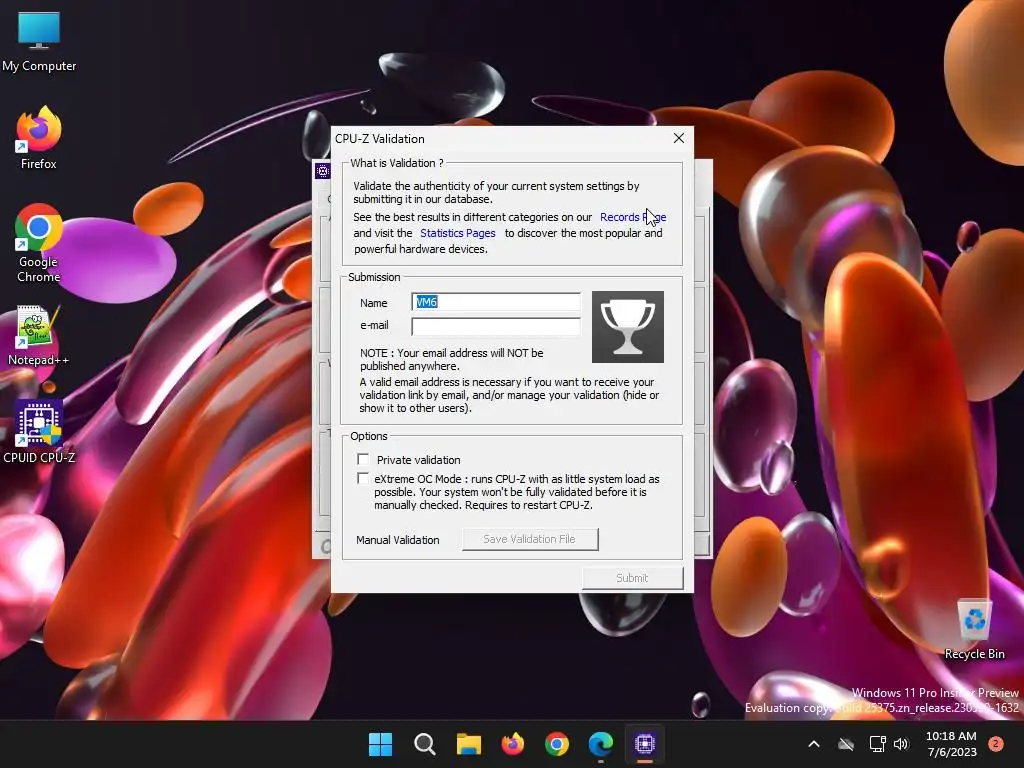
Task: Open volume speaker tray icon
Action: tap(901, 744)
